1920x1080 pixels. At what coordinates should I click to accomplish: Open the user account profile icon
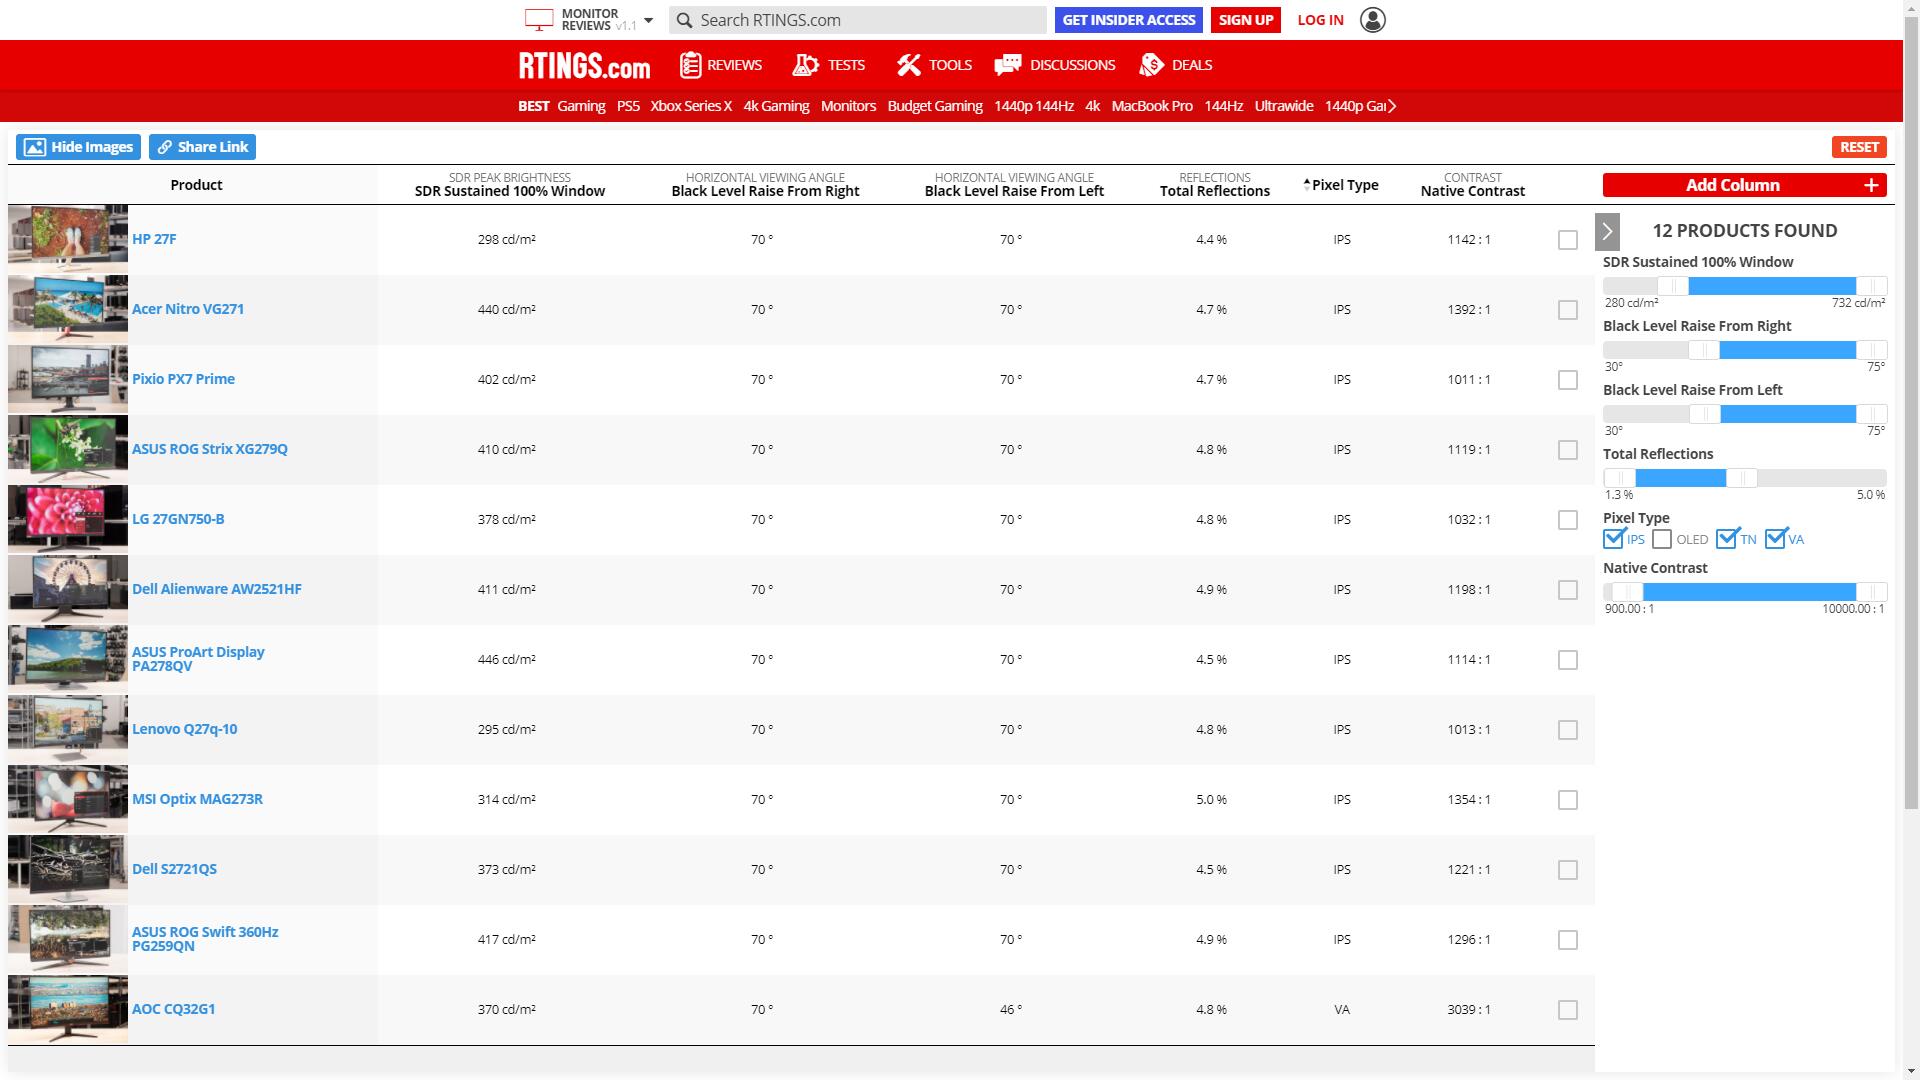click(1373, 20)
